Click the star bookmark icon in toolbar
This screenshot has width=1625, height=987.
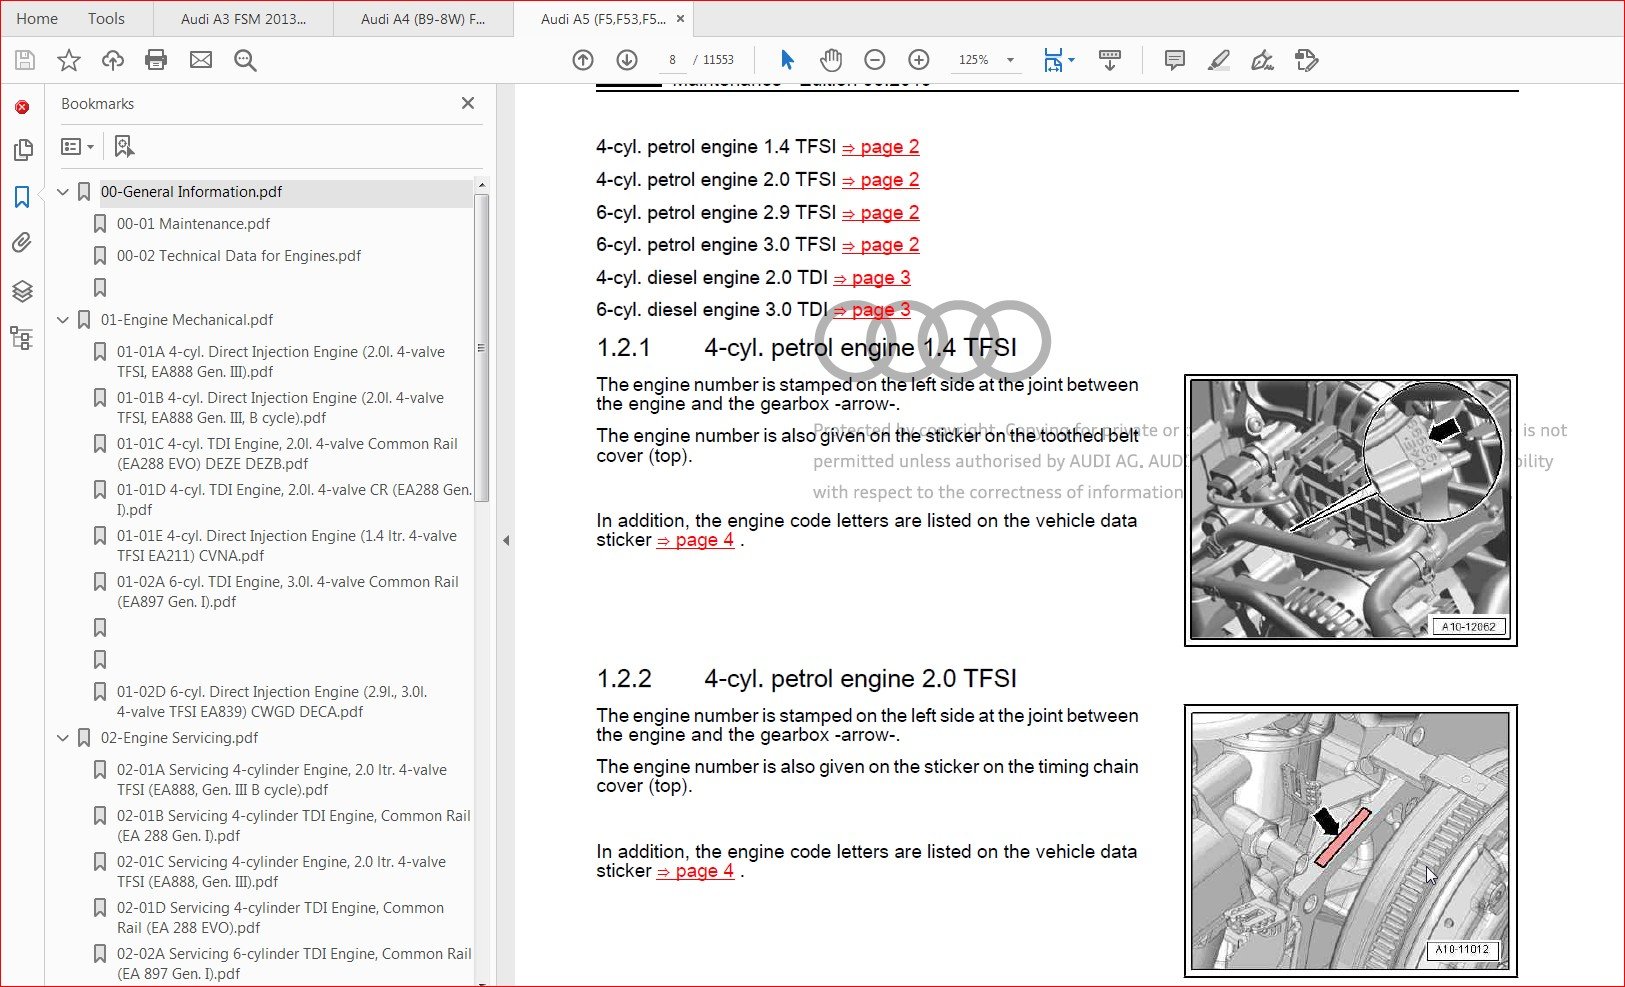(69, 60)
